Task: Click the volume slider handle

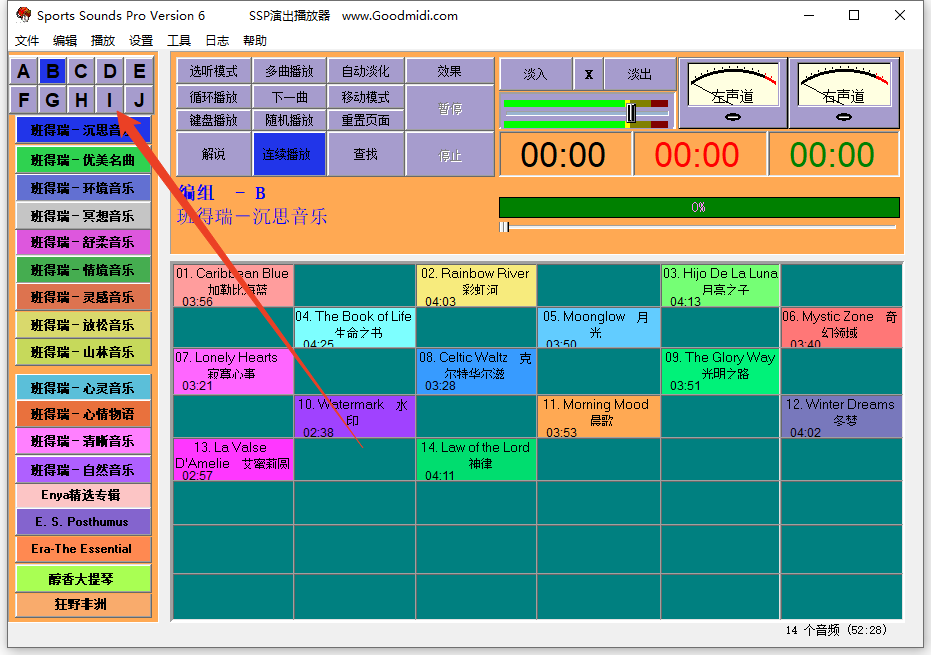Action: click(631, 113)
